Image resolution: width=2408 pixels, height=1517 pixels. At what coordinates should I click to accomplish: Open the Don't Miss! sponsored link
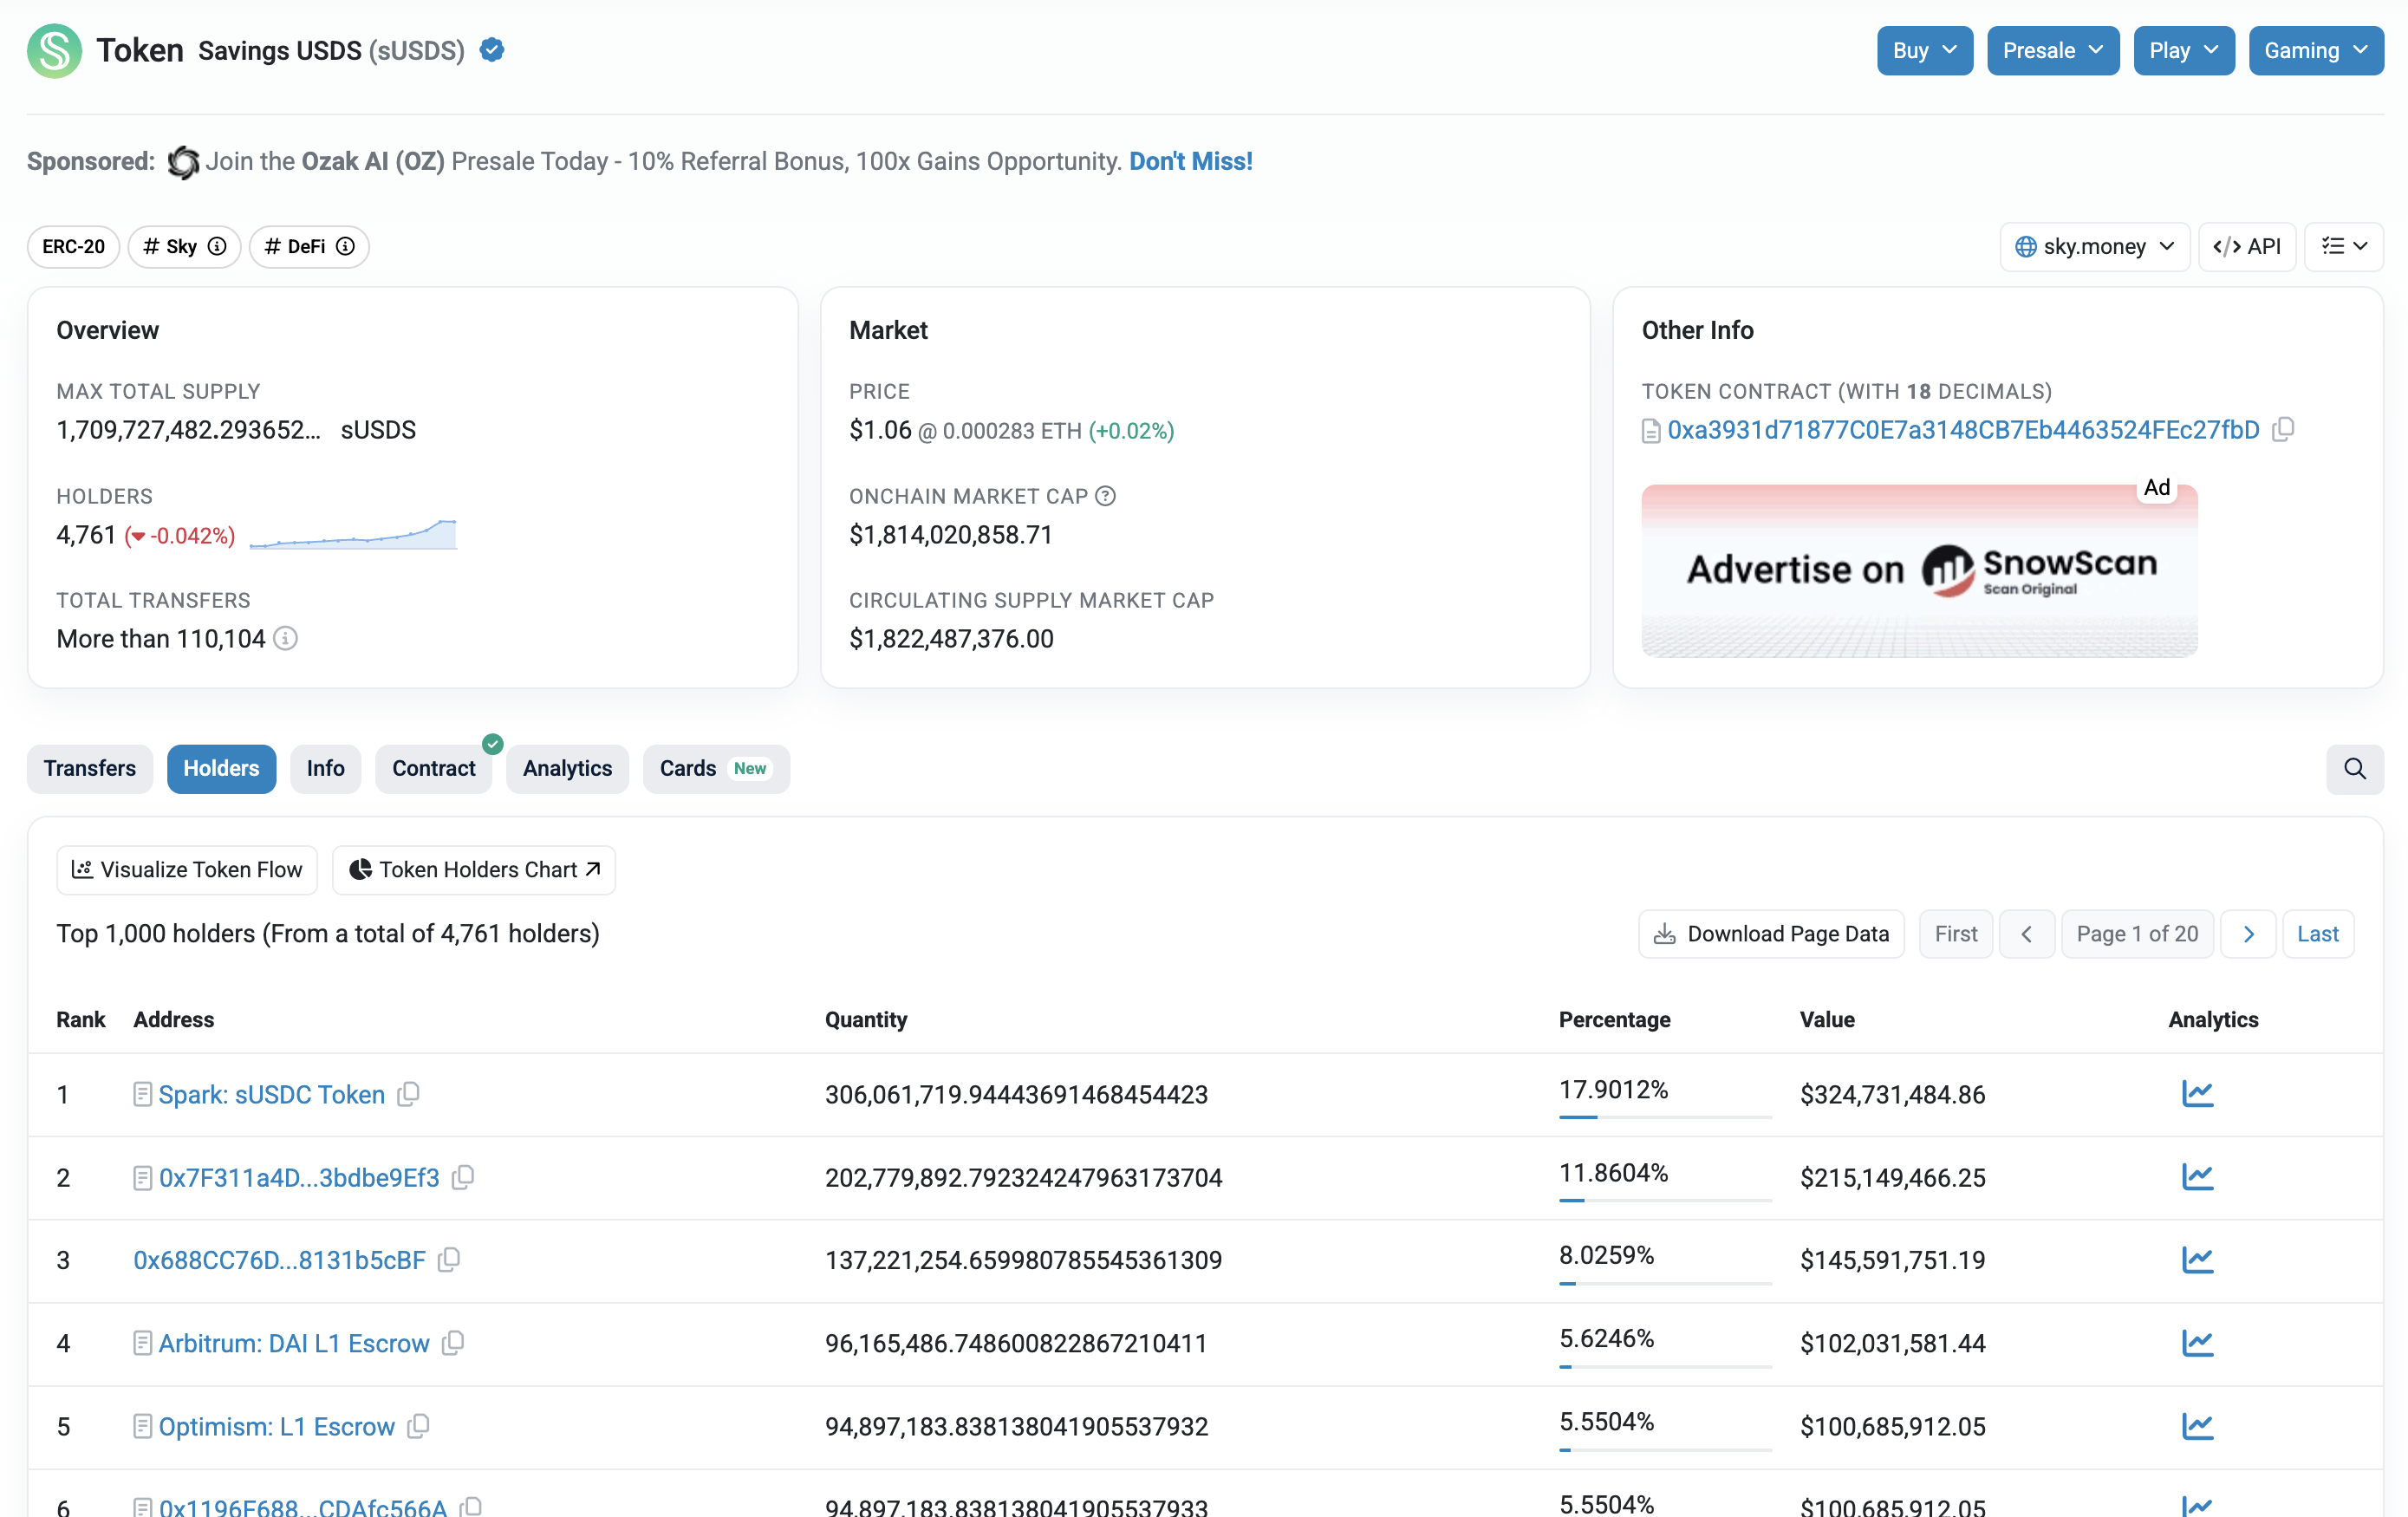click(x=1190, y=161)
